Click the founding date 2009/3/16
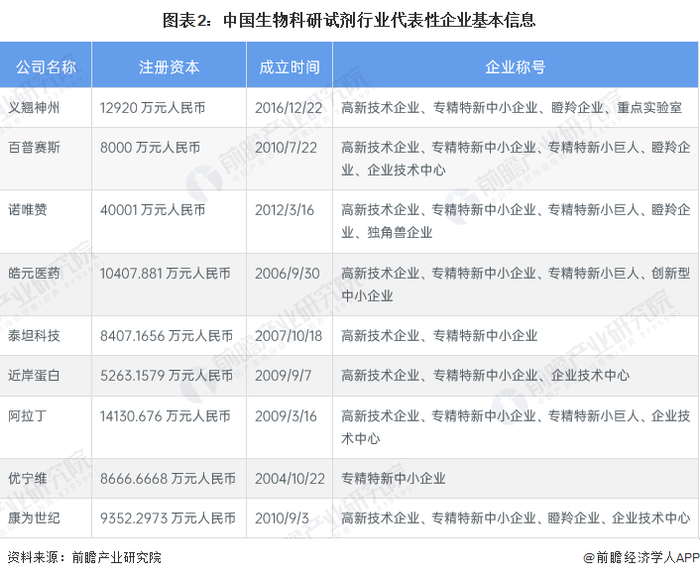The image size is (700, 578). click(x=286, y=416)
